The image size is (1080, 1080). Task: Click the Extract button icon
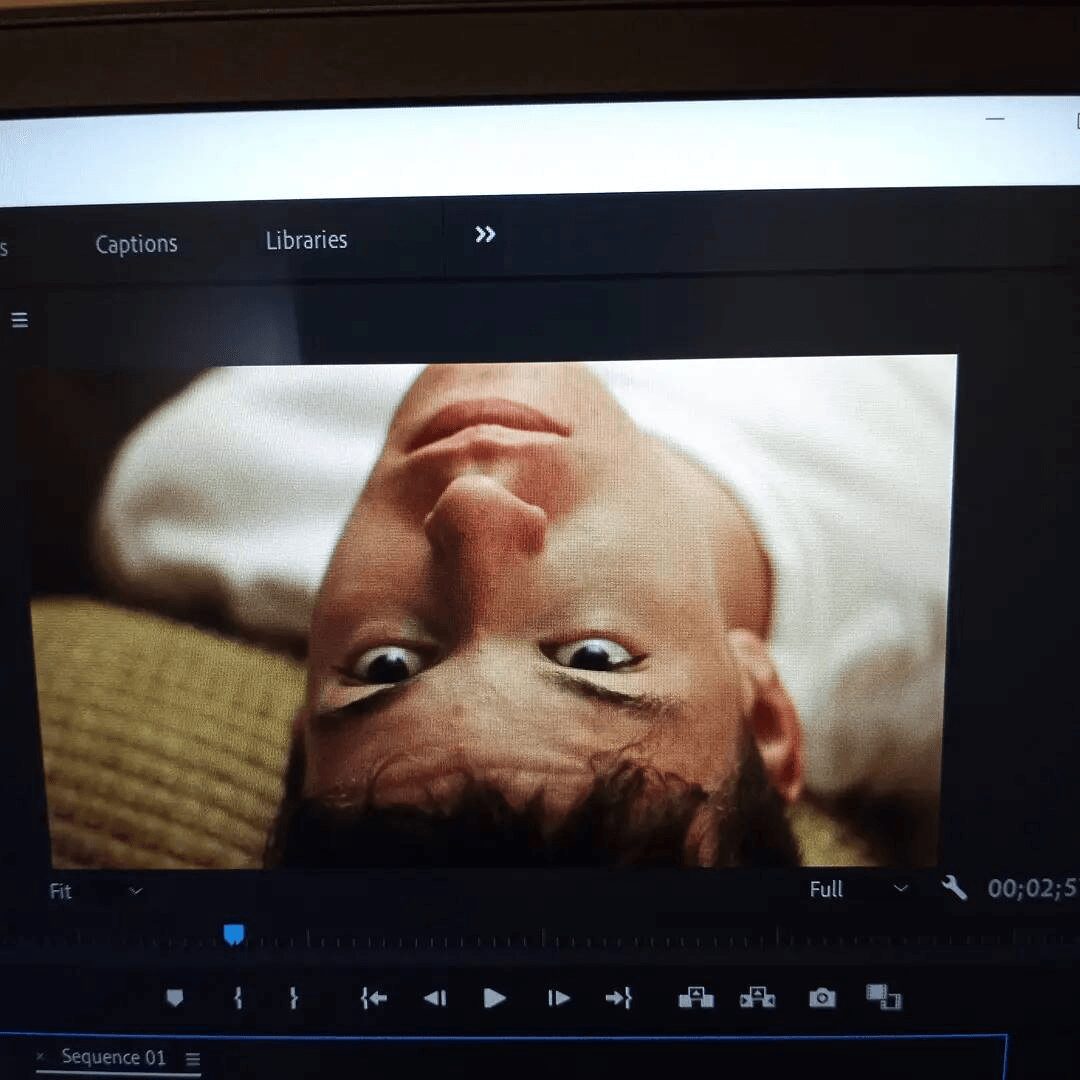click(x=757, y=998)
